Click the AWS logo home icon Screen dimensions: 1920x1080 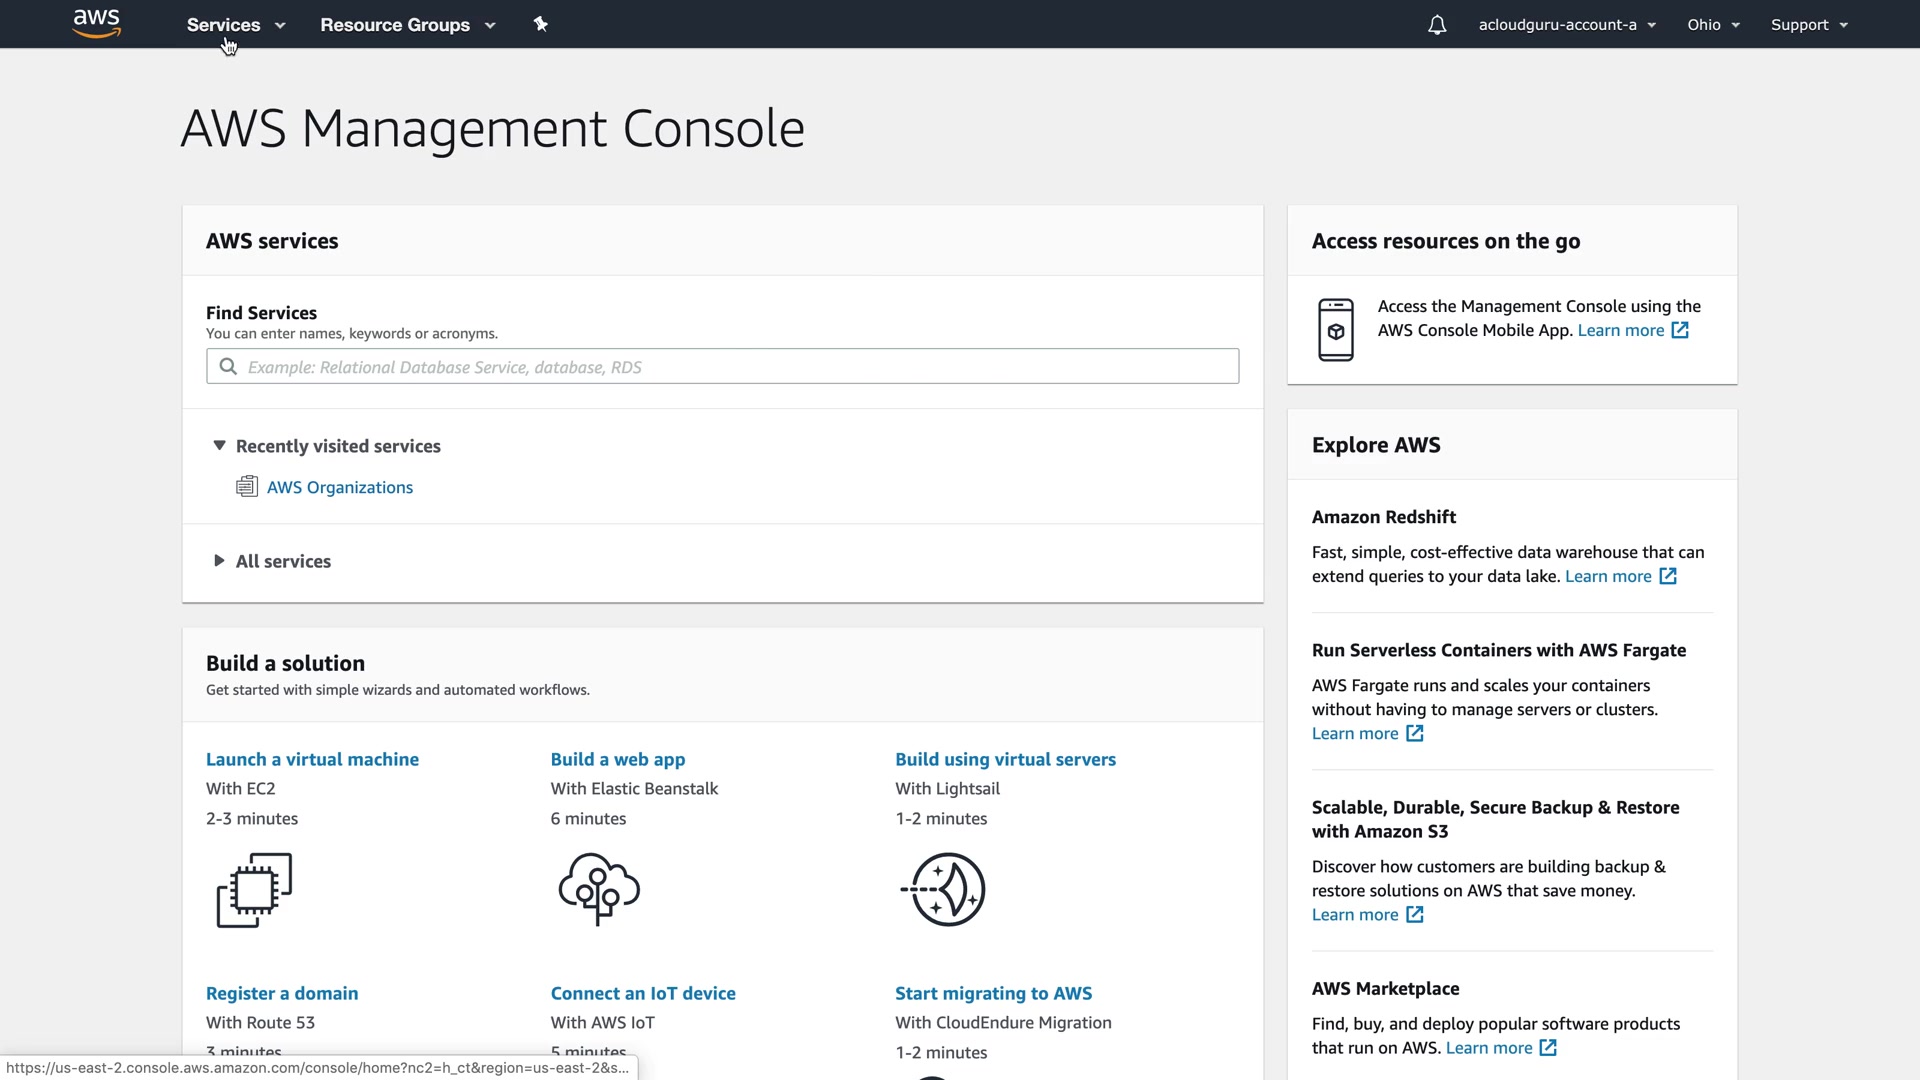pos(97,23)
